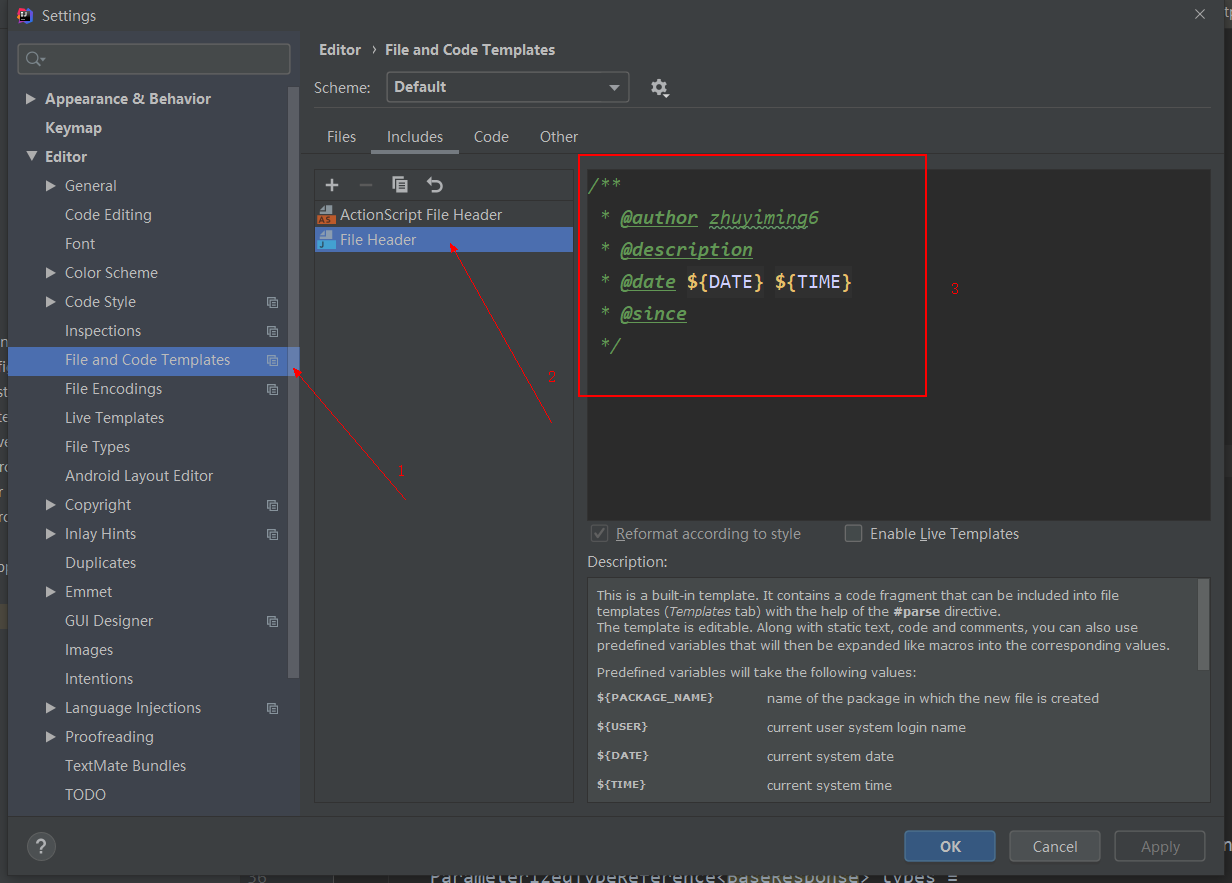
Task: Click the File Header file icon
Action: 326,240
